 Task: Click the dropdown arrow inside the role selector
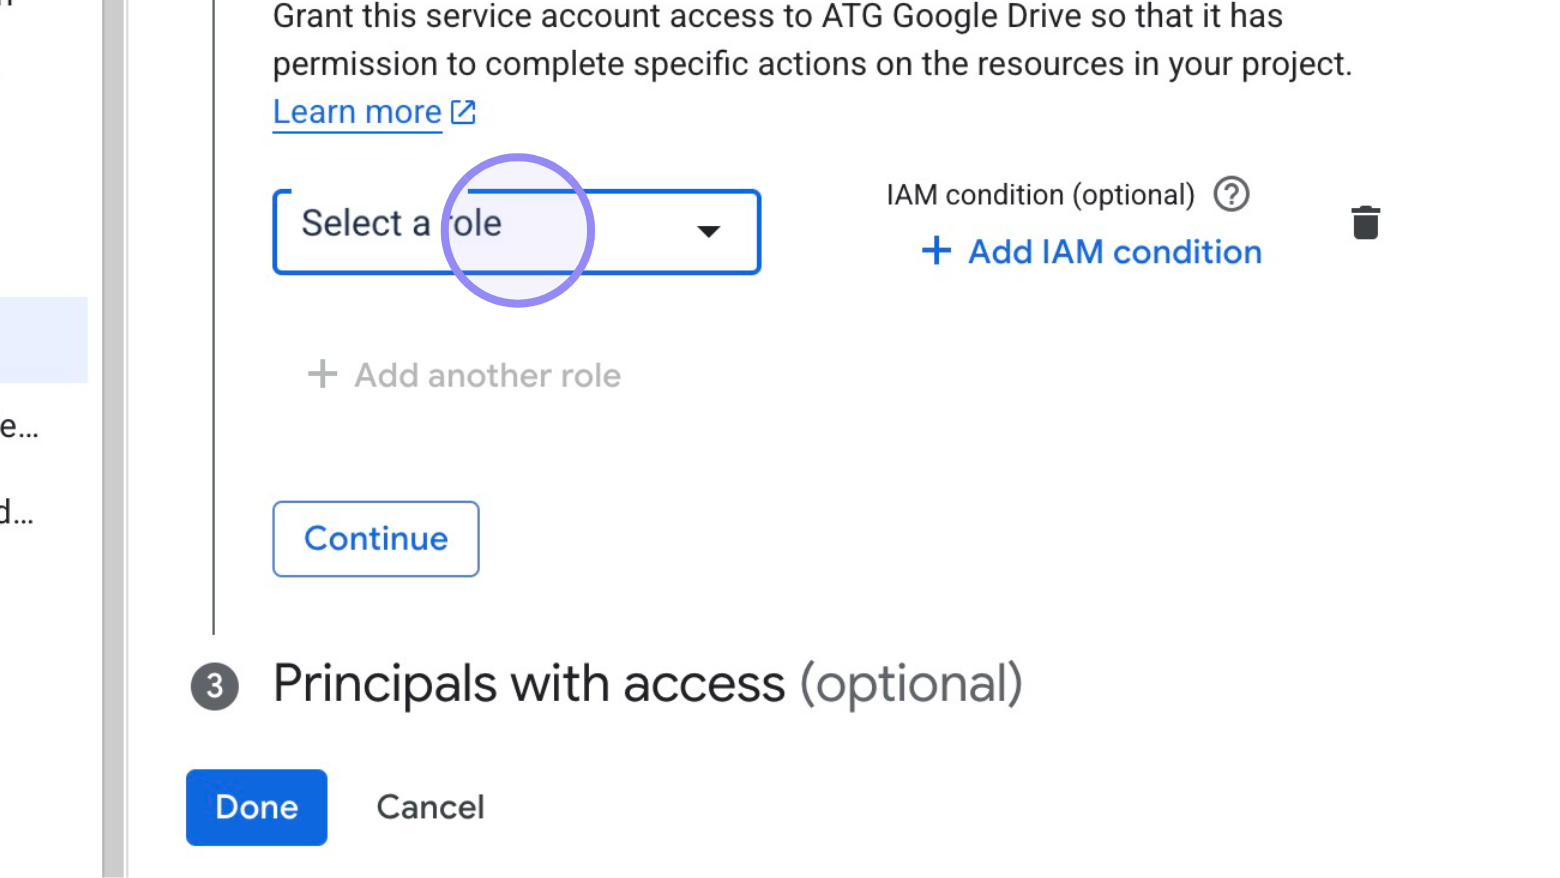(708, 232)
